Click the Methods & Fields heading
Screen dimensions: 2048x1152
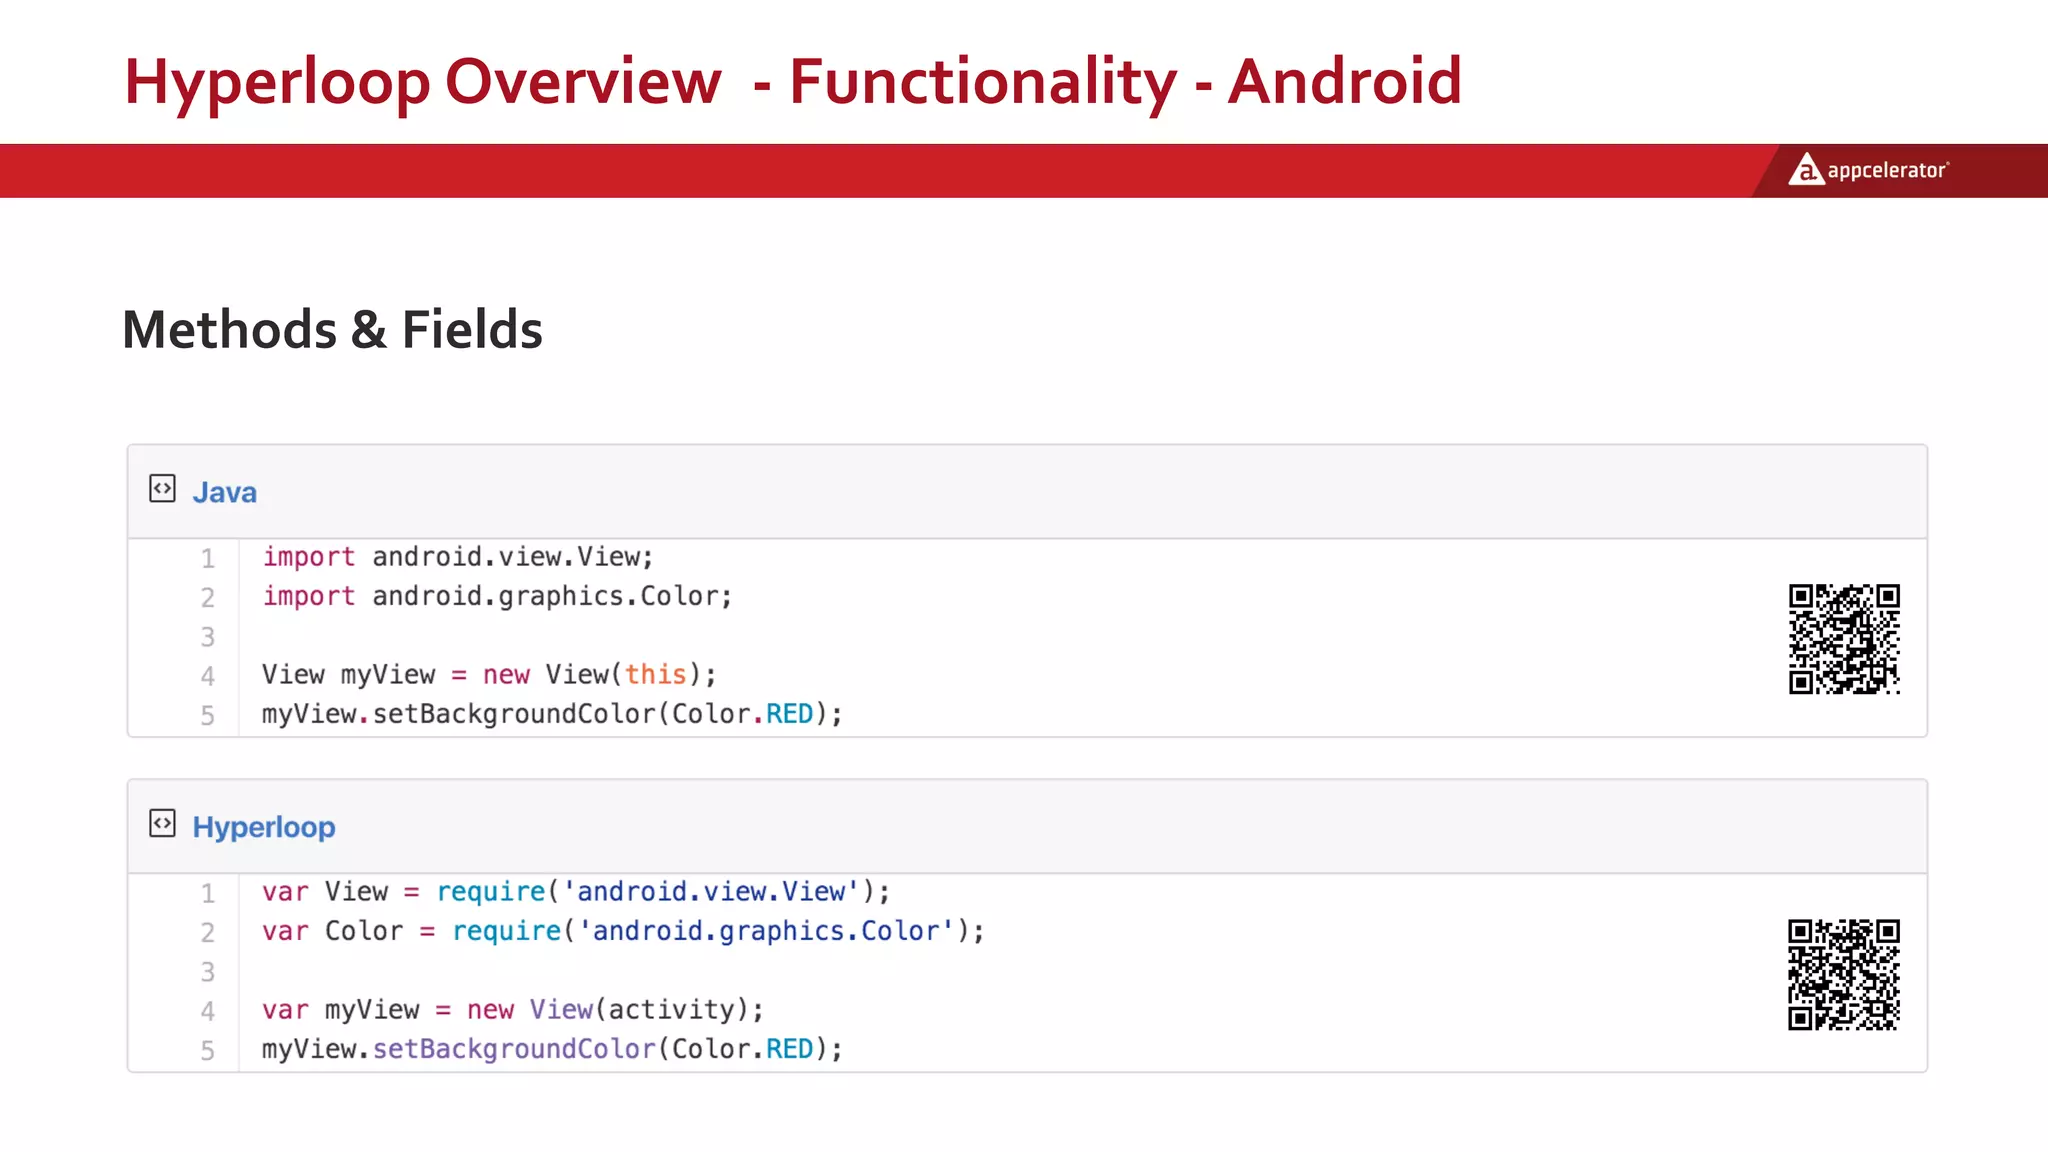[332, 330]
